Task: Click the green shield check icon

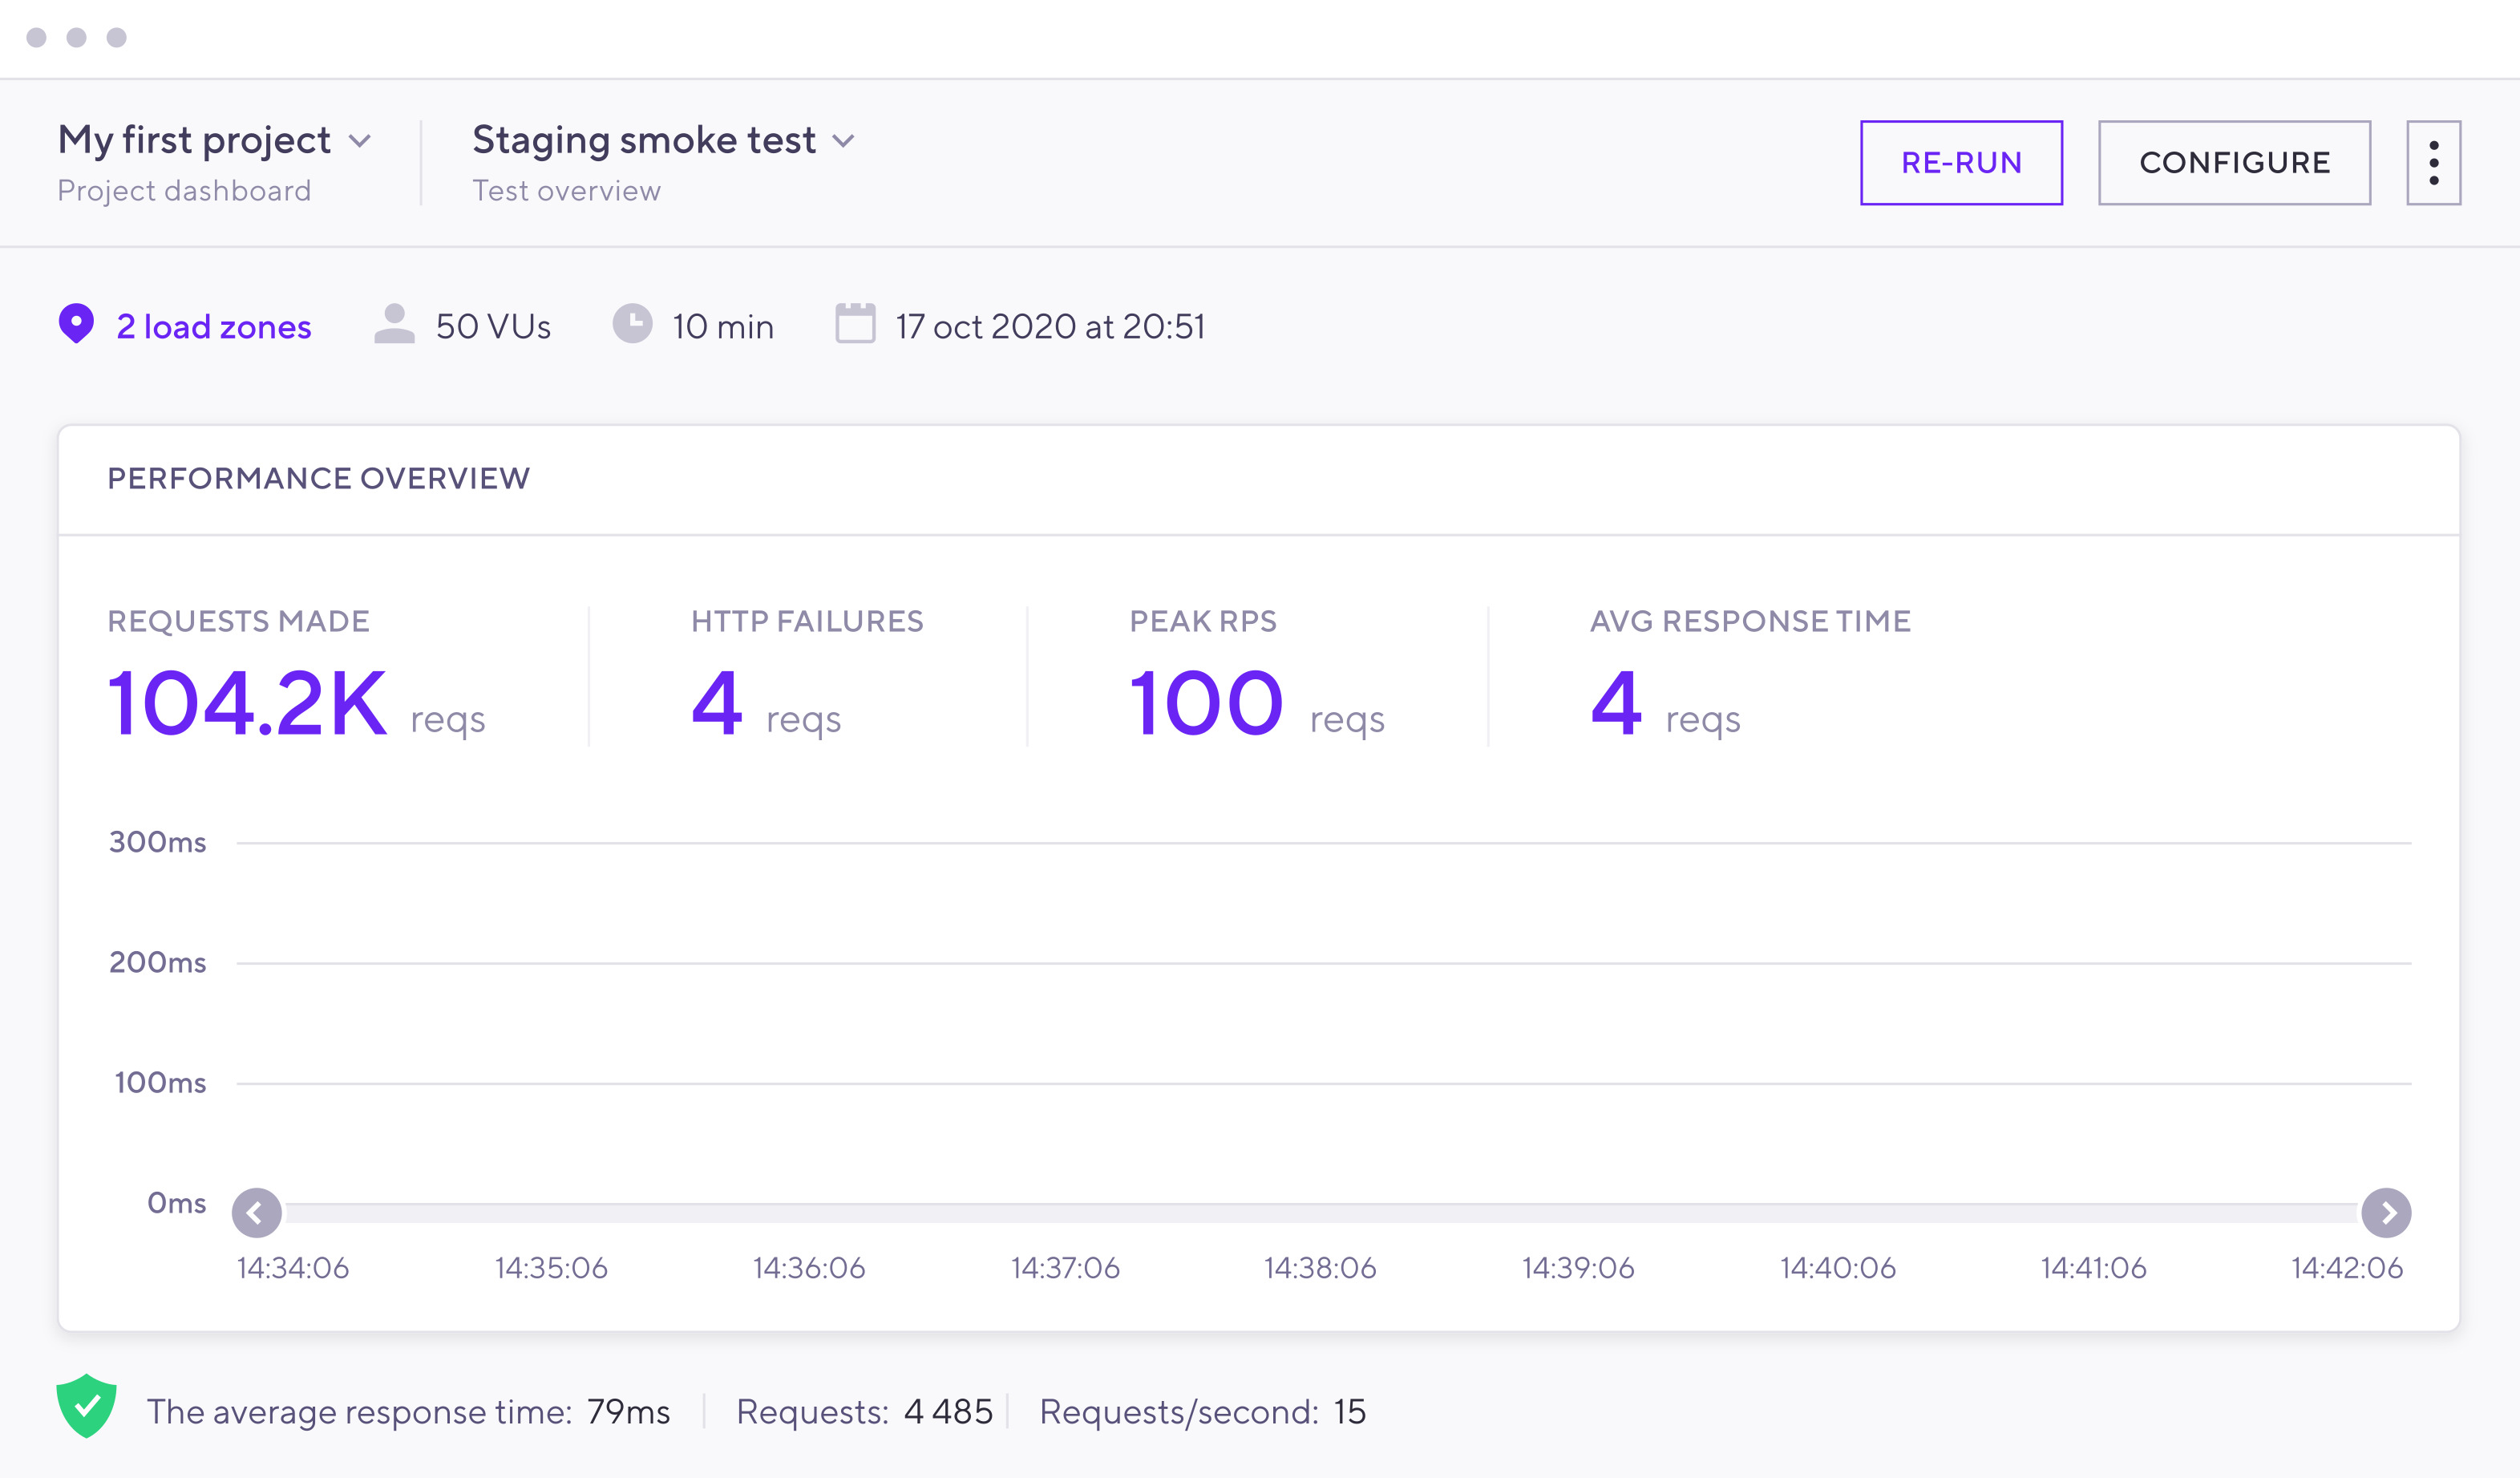Action: [87, 1406]
